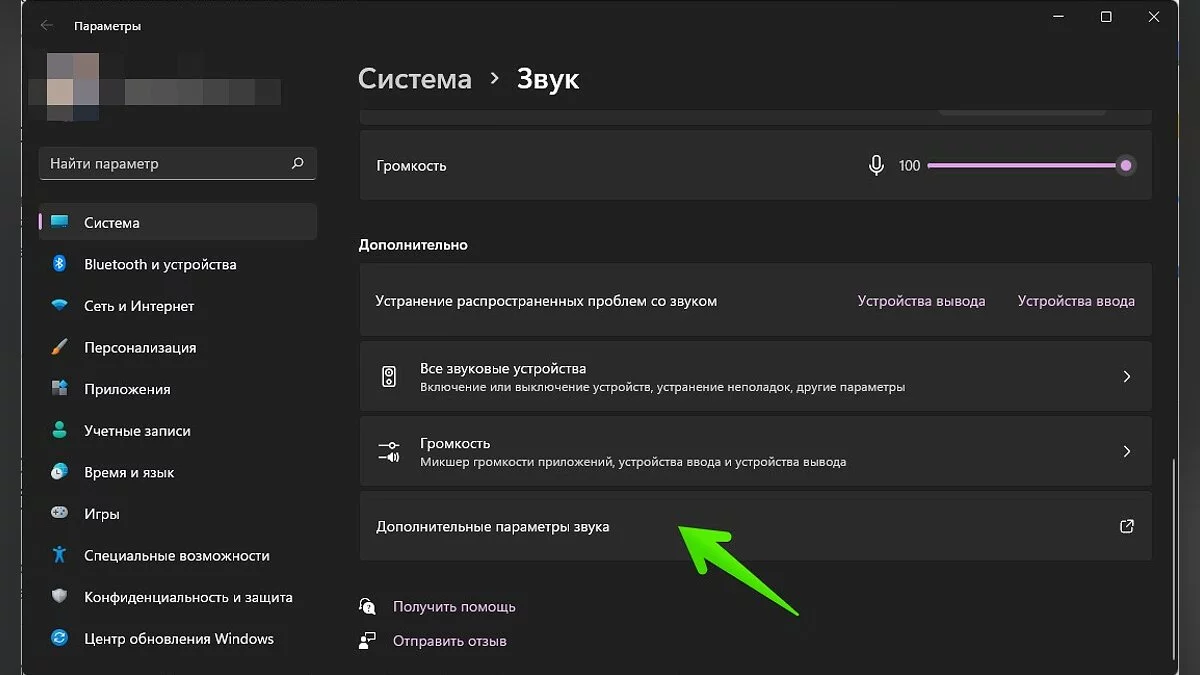This screenshot has height=675, width=1200.
Task: Click the microphone icon next to volume
Action: pos(876,166)
